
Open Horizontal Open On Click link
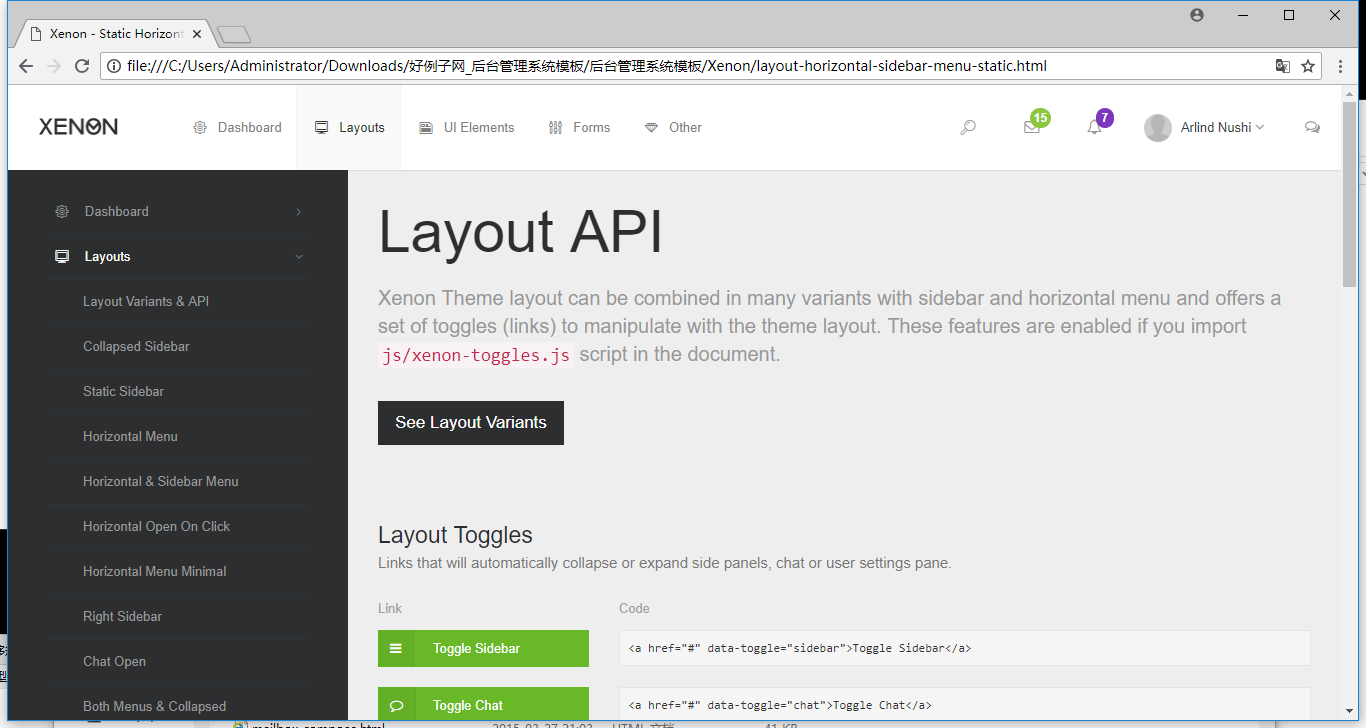[156, 527]
